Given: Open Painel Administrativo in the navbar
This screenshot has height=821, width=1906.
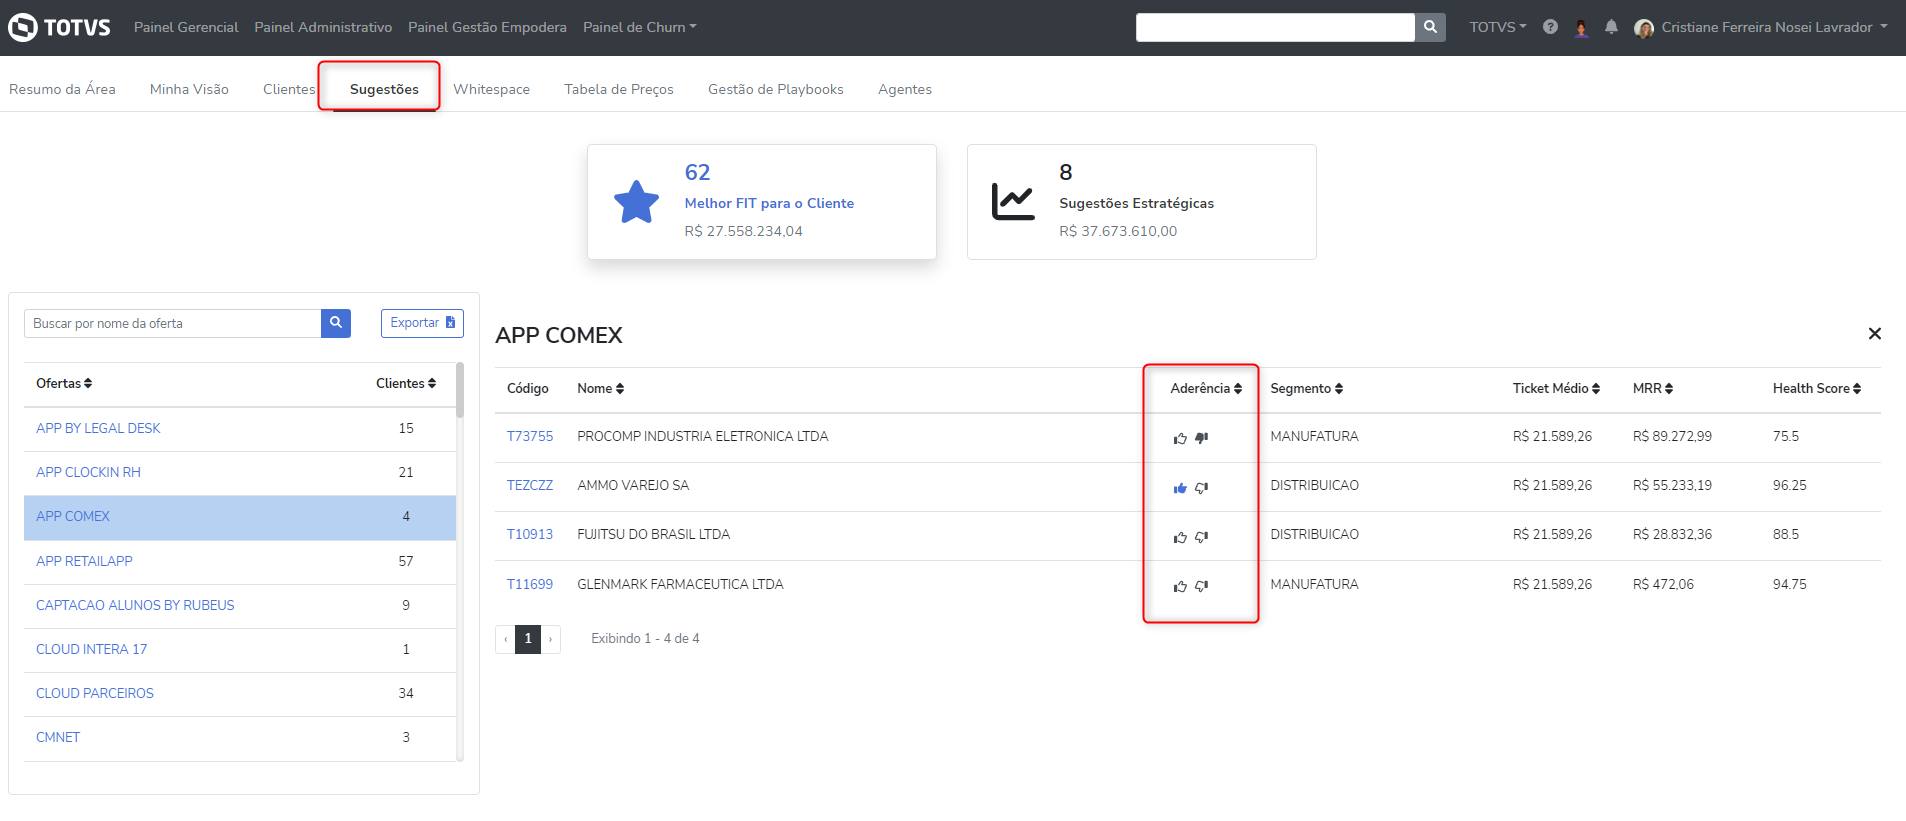Looking at the screenshot, I should 323,27.
